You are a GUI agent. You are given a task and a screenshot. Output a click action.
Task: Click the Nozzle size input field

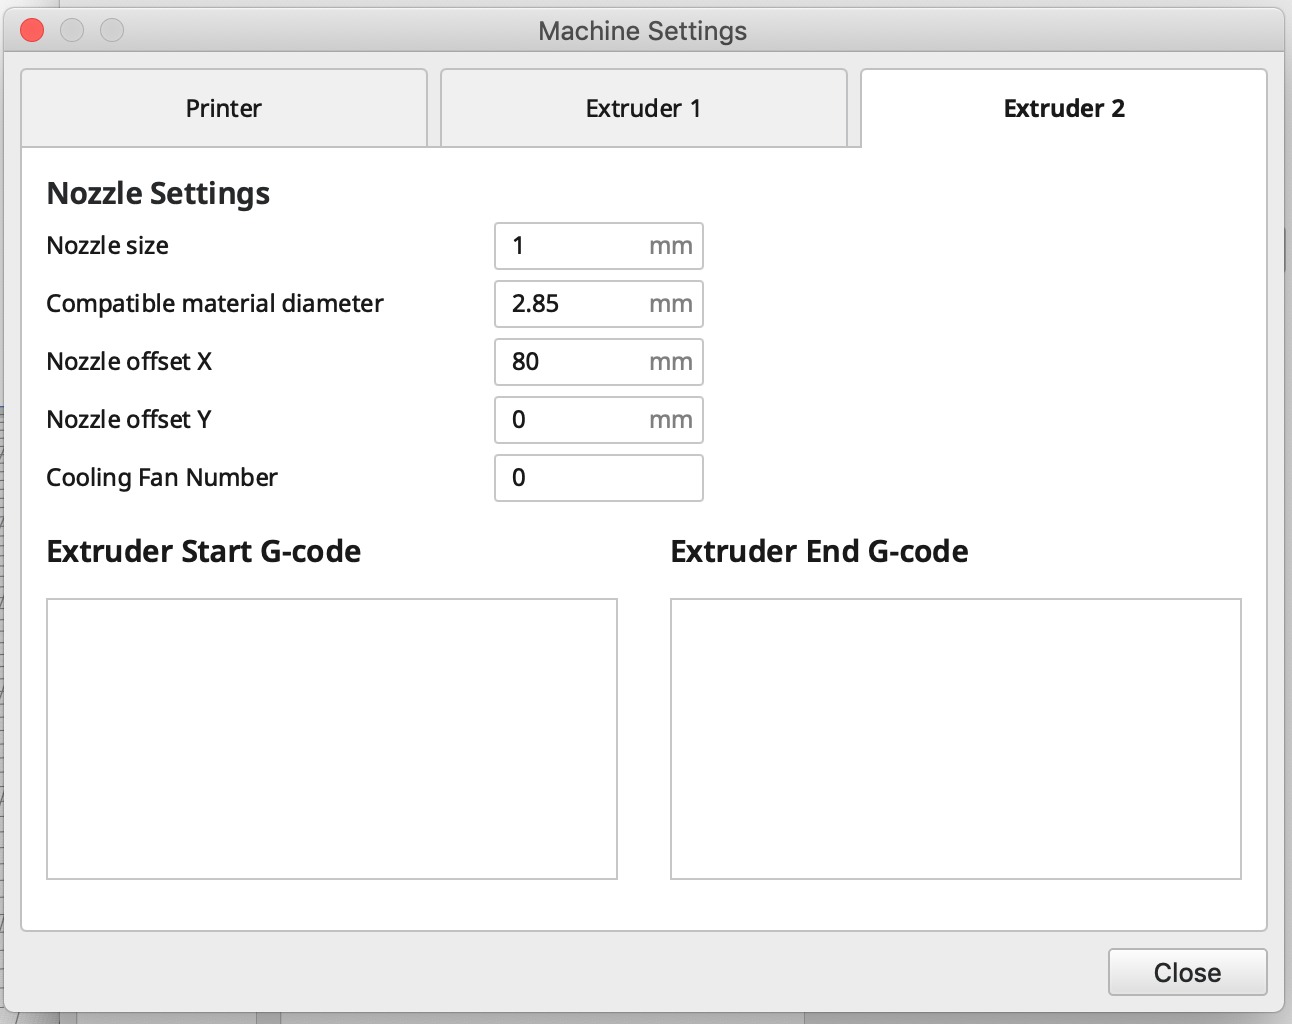(575, 246)
